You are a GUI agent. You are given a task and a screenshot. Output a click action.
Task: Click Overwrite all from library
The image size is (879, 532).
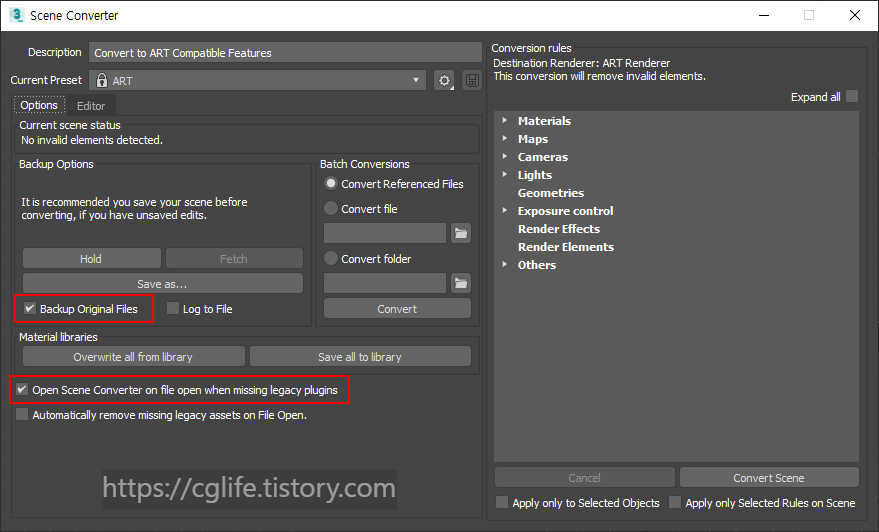[x=133, y=357]
